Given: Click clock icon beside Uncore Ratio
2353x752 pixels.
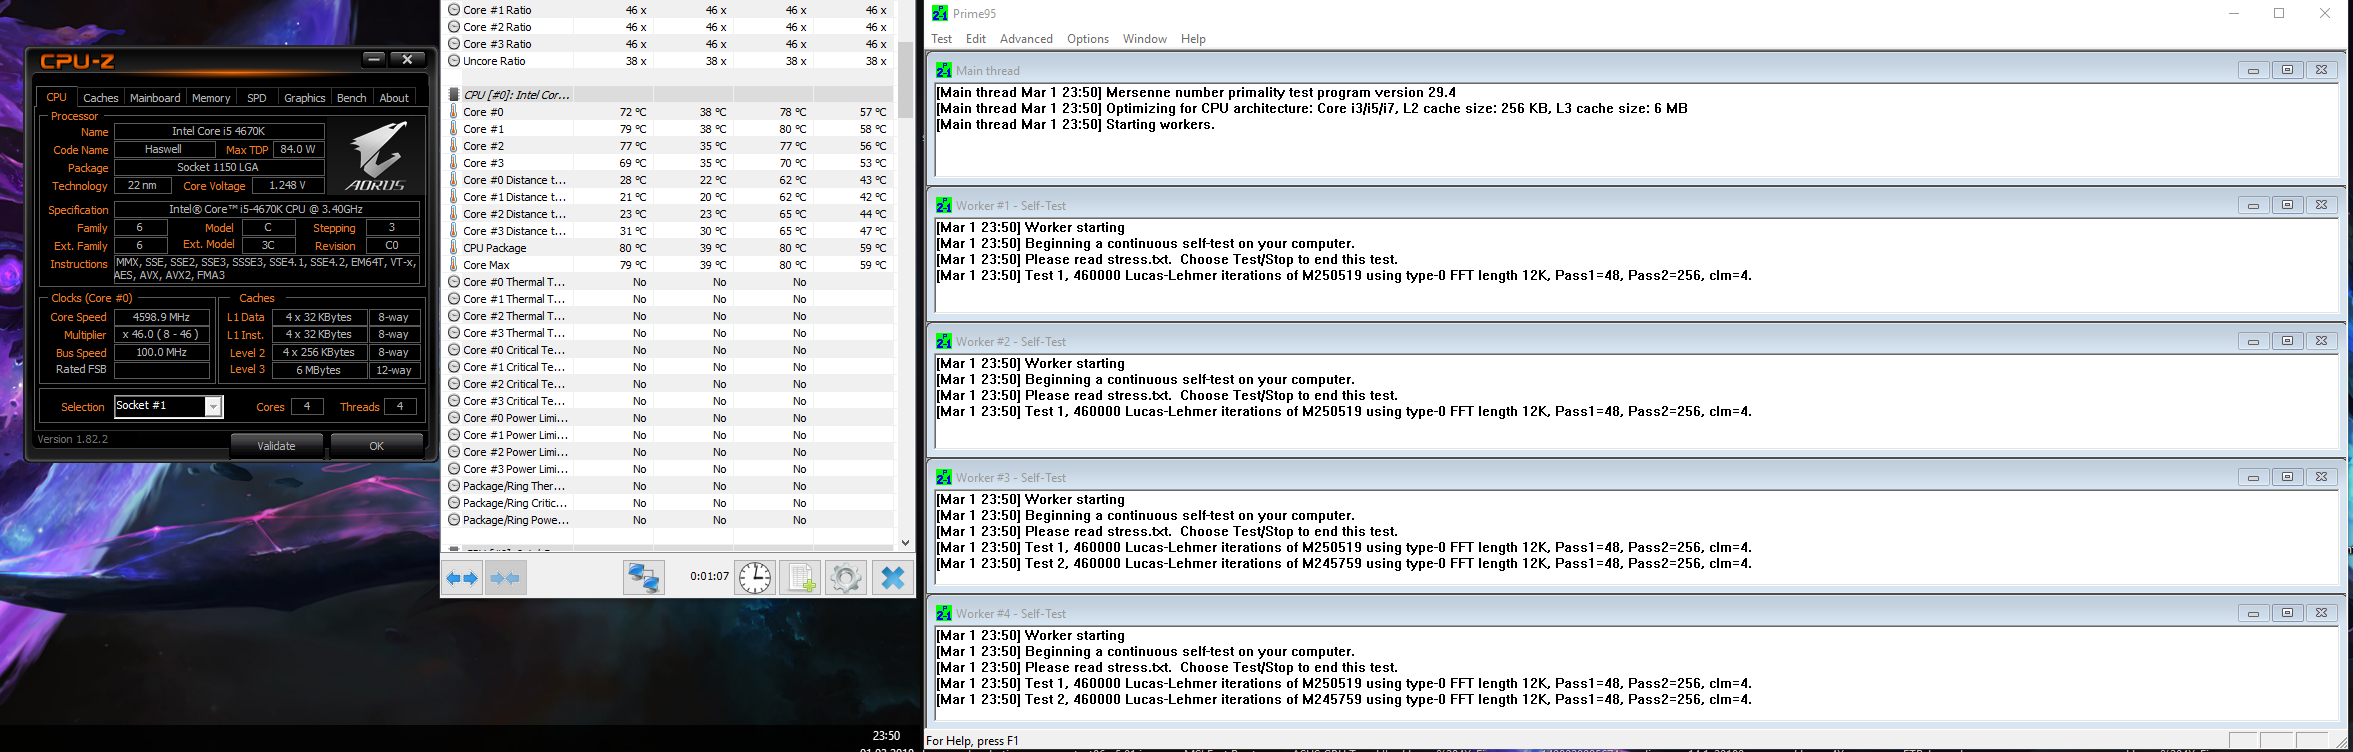Looking at the screenshot, I should click(454, 61).
